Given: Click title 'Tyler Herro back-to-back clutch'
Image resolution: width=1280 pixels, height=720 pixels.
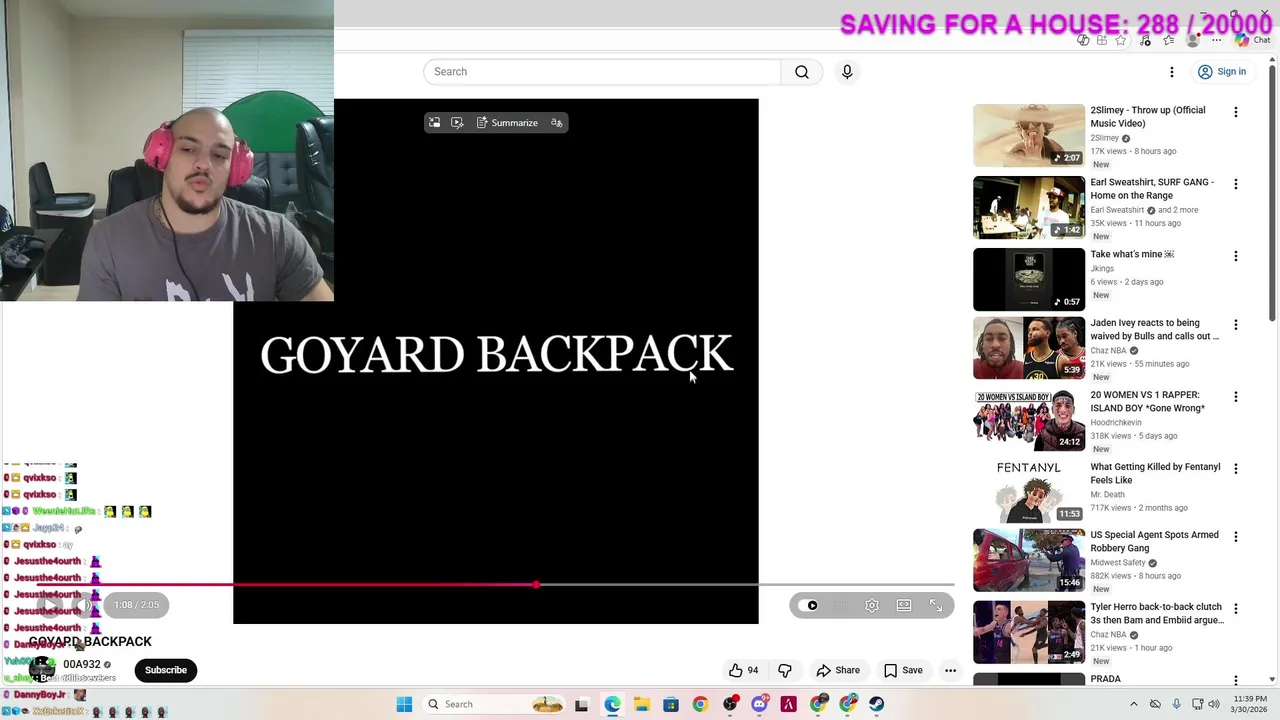Looking at the screenshot, I should click(1157, 613).
